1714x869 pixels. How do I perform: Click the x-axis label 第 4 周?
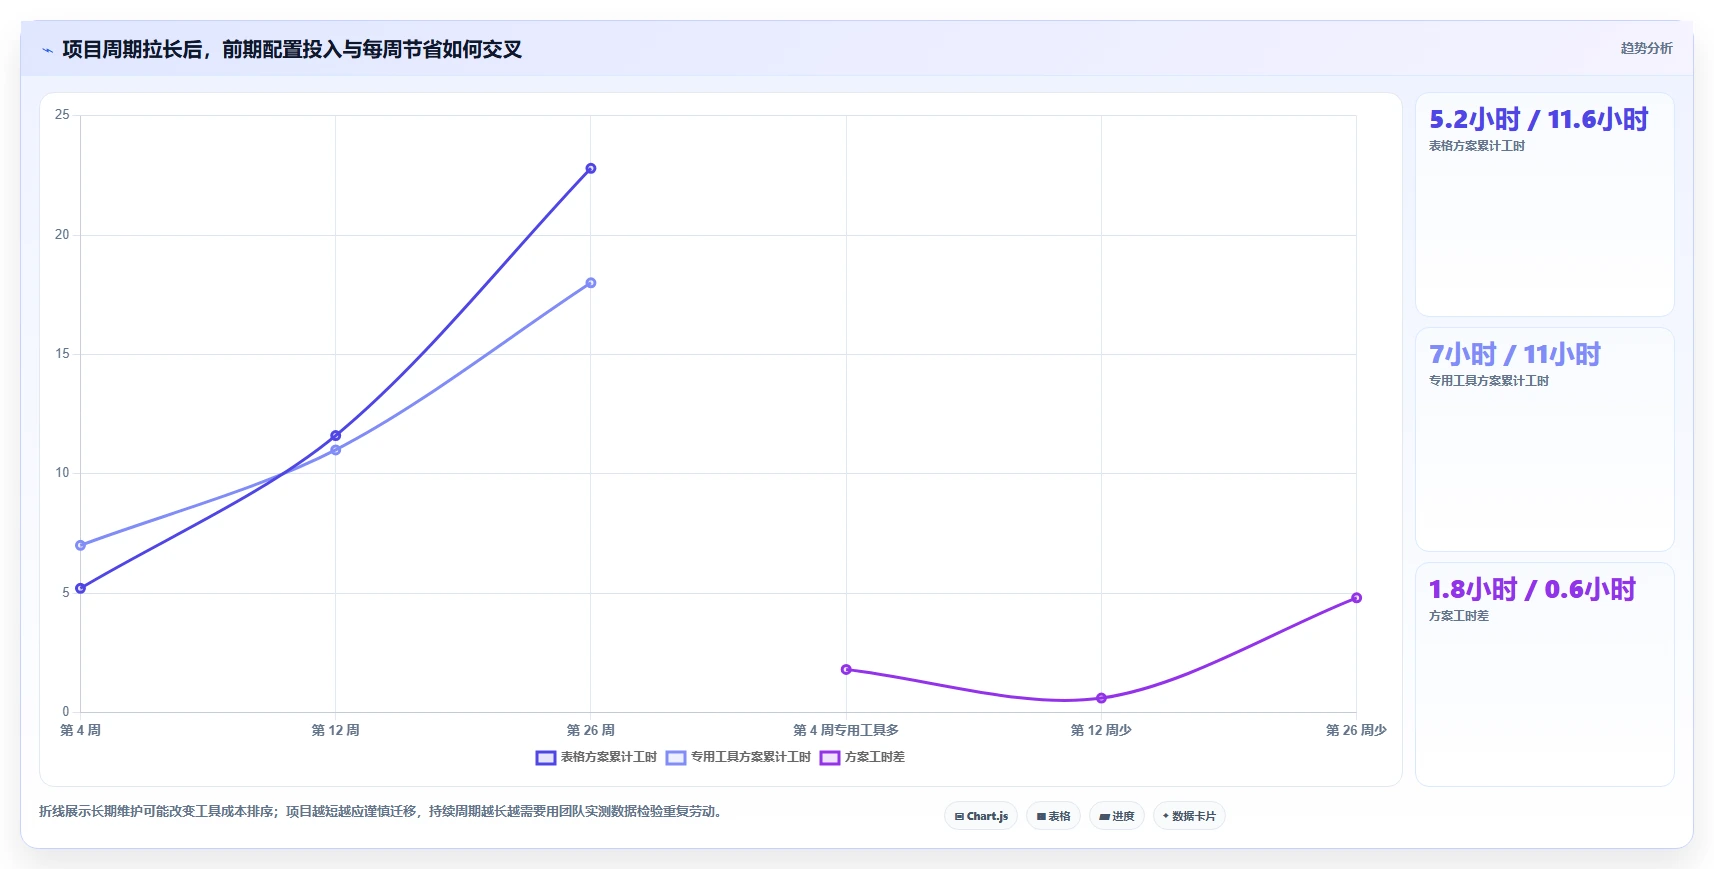coord(81,730)
